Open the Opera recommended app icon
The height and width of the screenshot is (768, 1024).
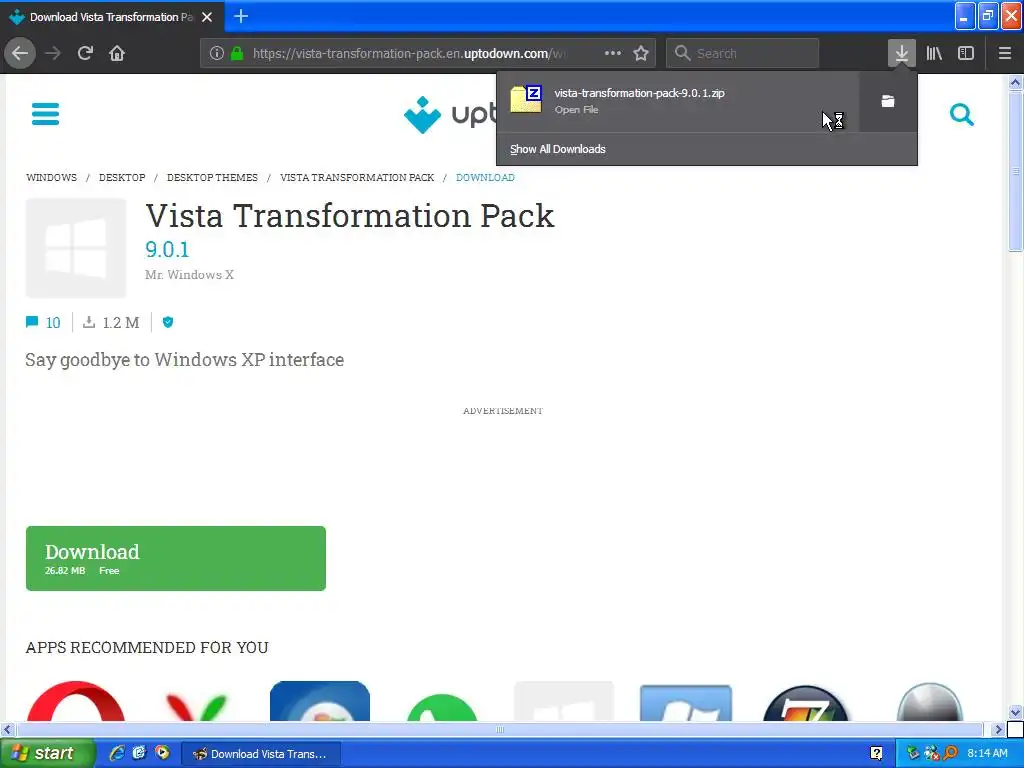tap(76, 701)
